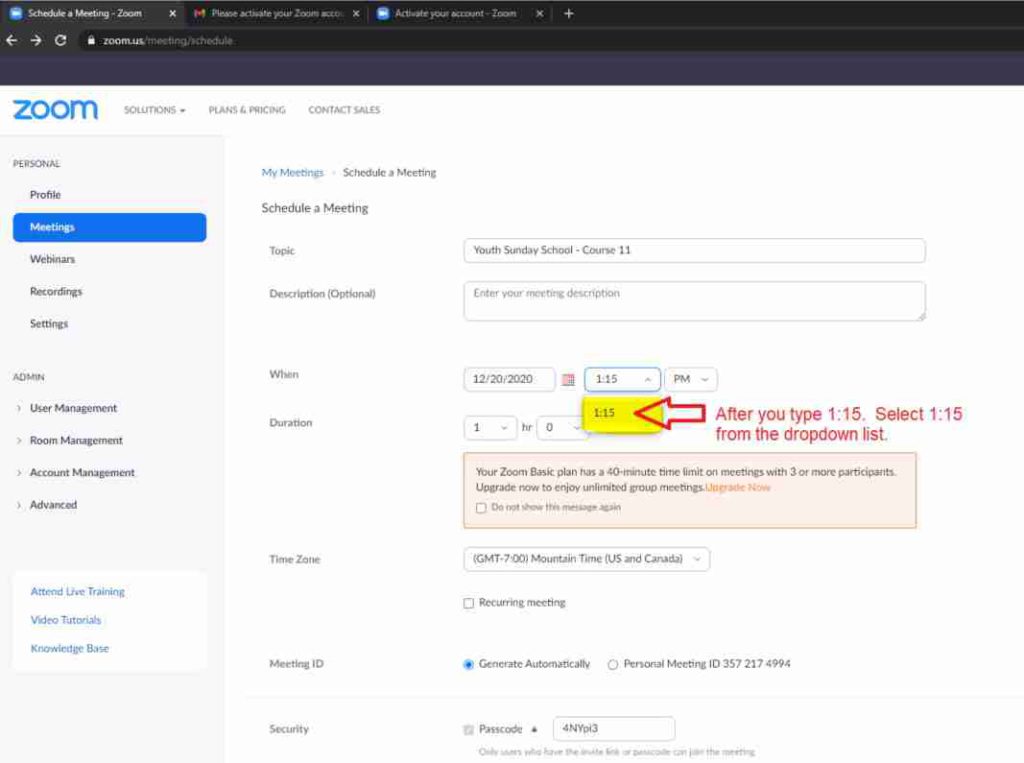Expand User Management section
The image size is (1024, 763).
coord(73,408)
